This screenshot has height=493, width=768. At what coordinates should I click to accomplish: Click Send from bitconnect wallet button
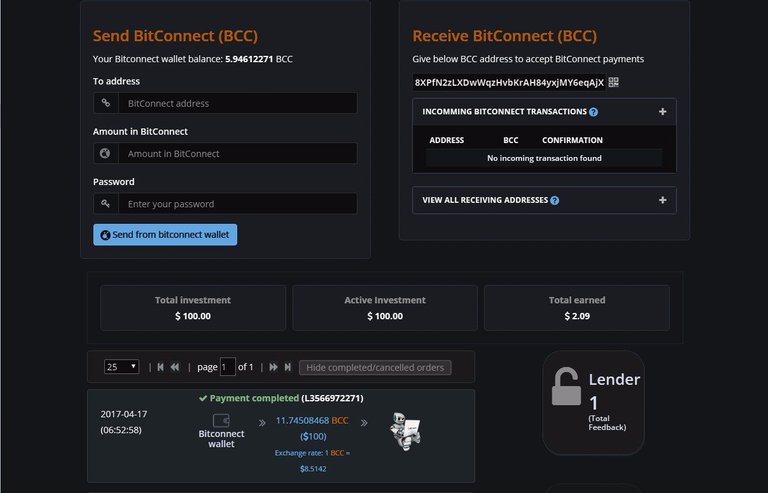pyautogui.click(x=165, y=235)
